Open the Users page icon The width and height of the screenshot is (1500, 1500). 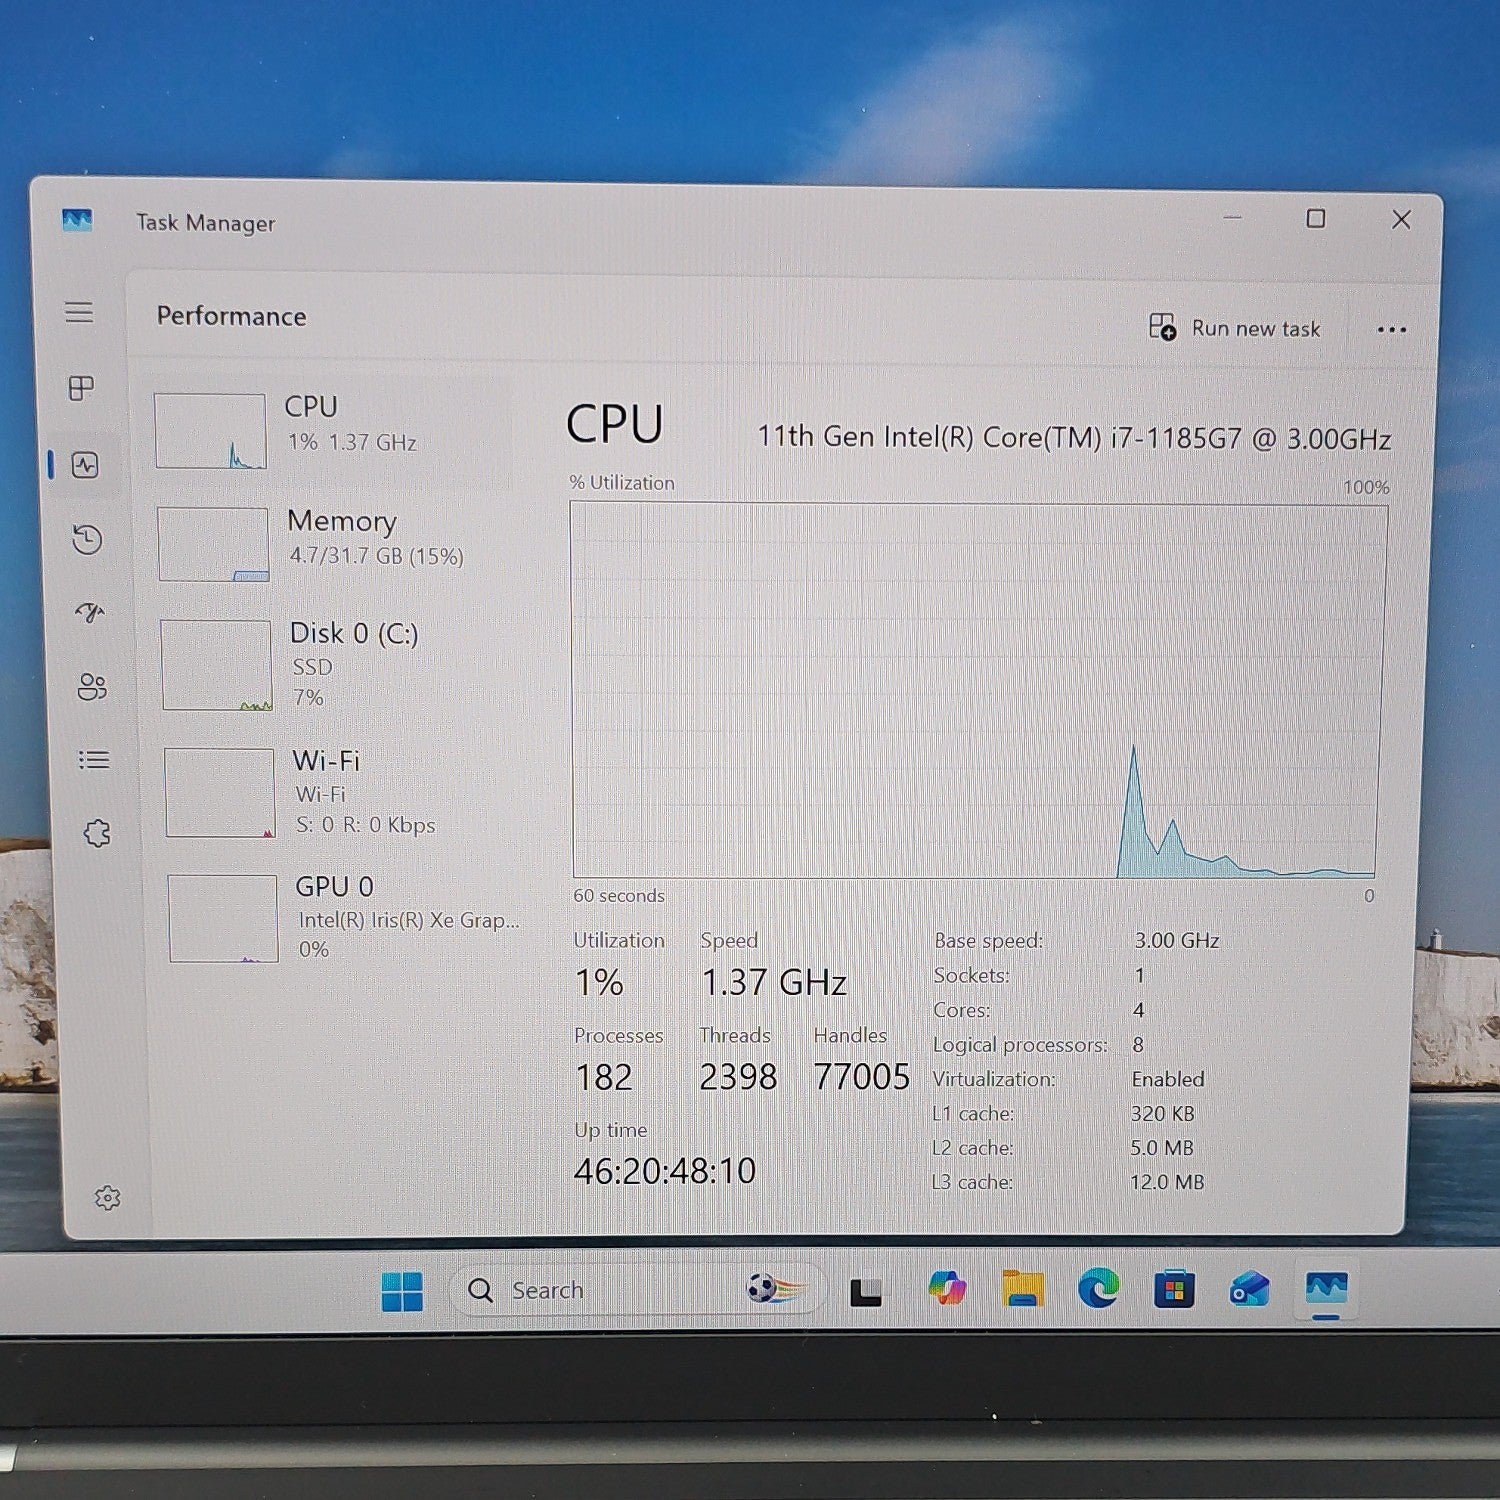click(x=92, y=686)
